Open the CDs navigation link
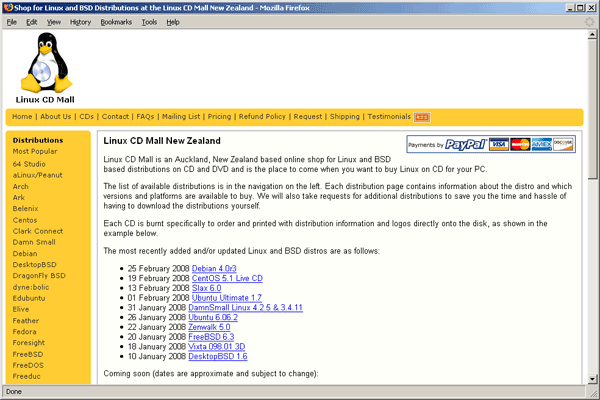Viewport: 600px width, 400px height. pos(86,116)
